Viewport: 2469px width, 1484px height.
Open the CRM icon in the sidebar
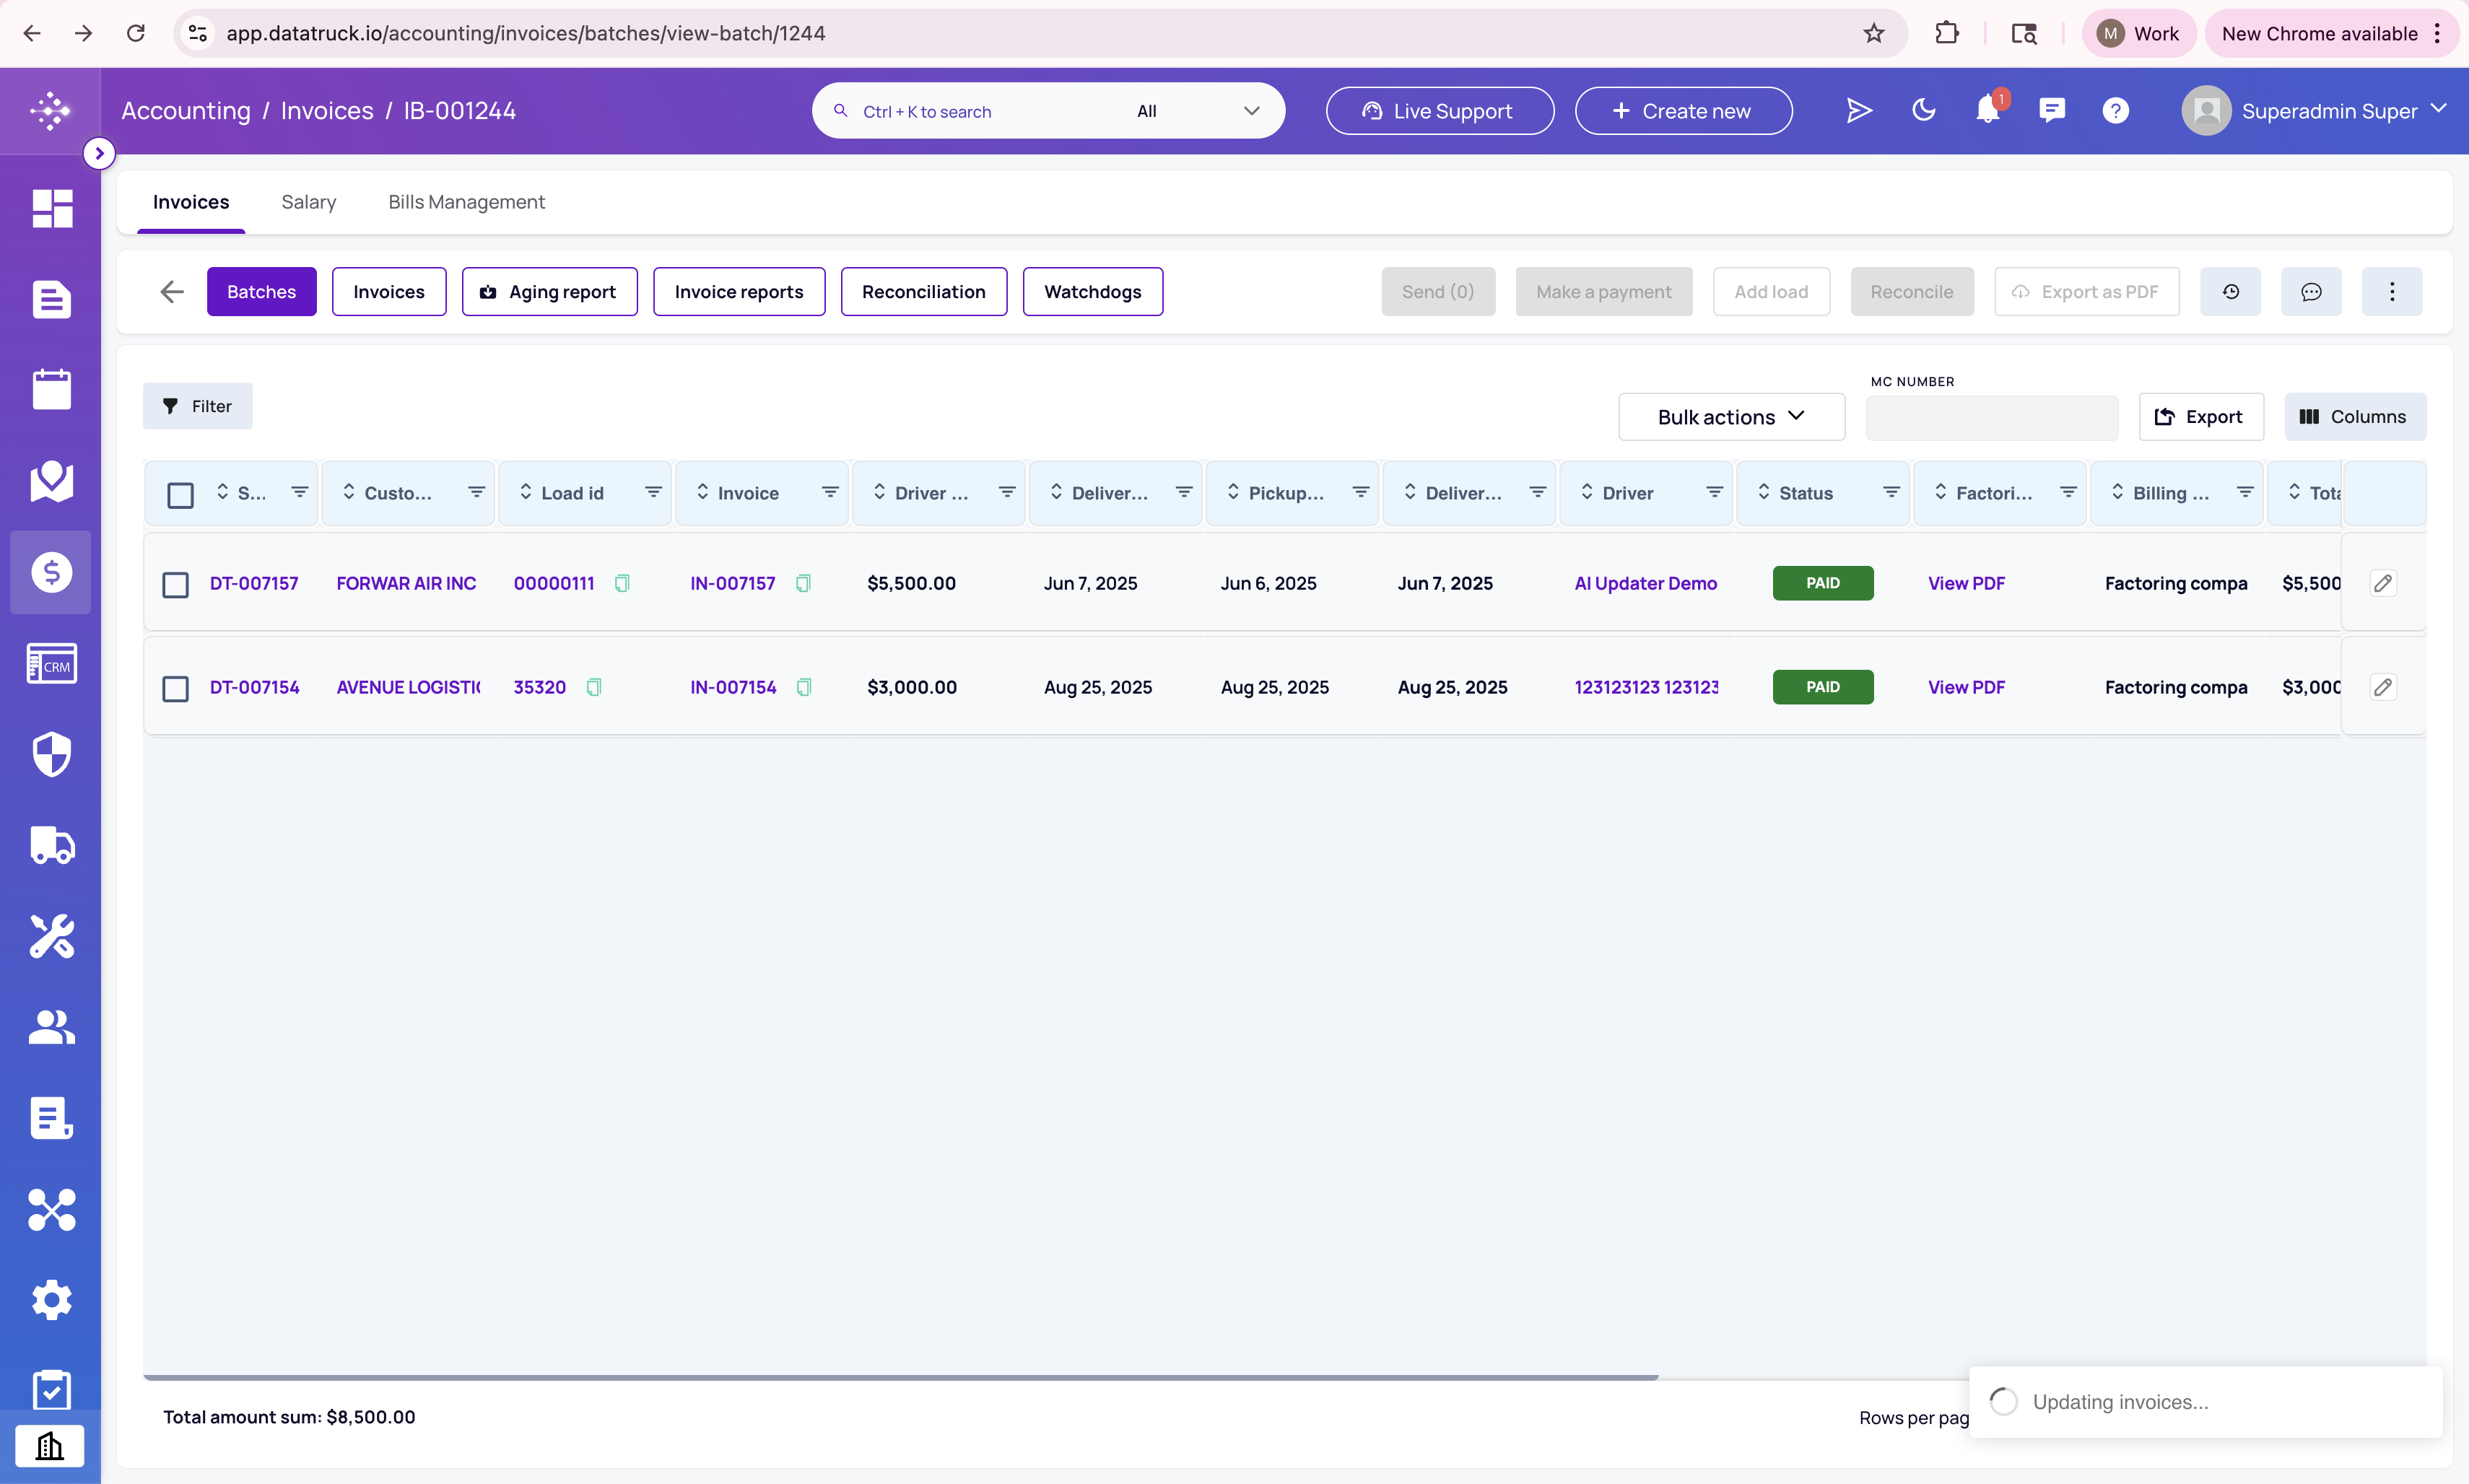(52, 664)
